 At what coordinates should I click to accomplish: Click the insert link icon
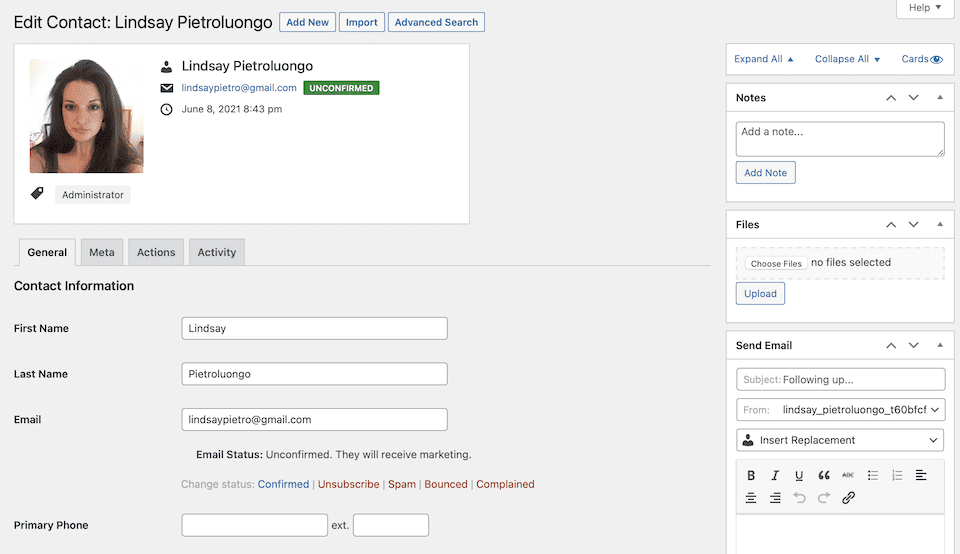click(x=848, y=498)
